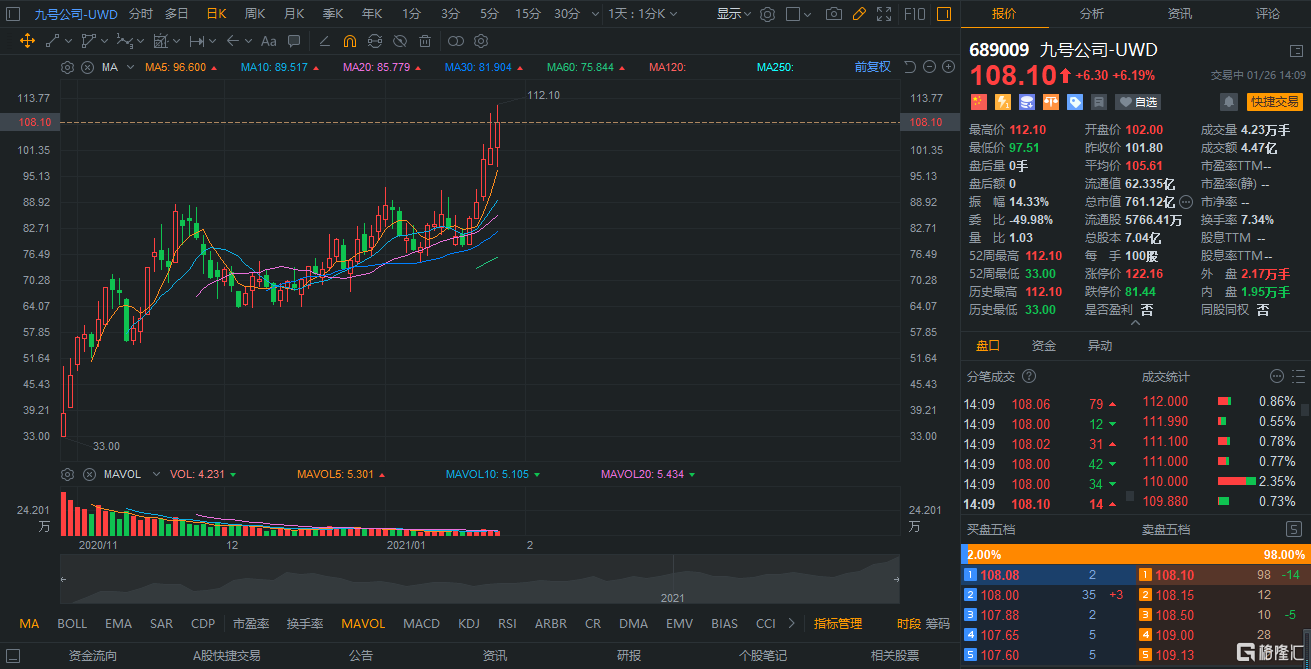Expand the wave pattern tool dropdown
The height and width of the screenshot is (669, 1311).
[x=140, y=41]
